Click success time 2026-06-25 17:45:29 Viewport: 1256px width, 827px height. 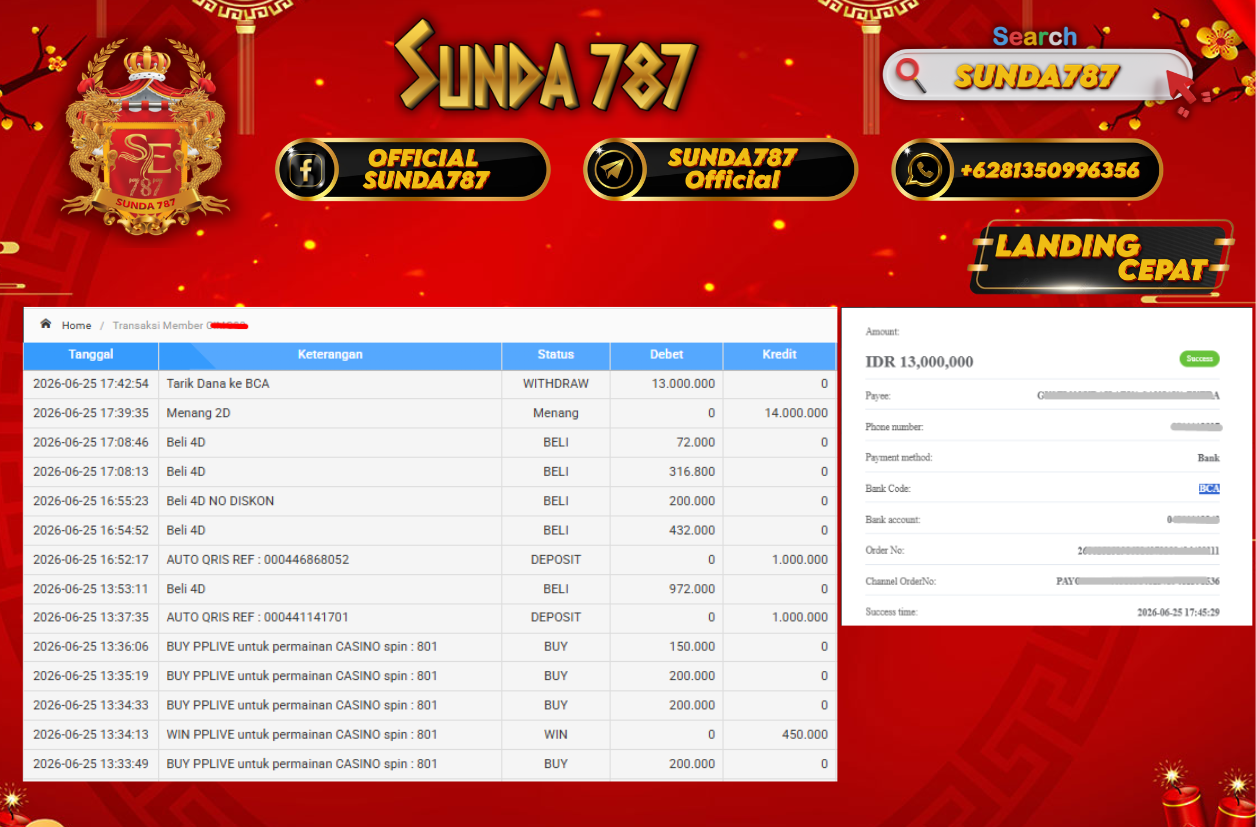click(x=1178, y=612)
